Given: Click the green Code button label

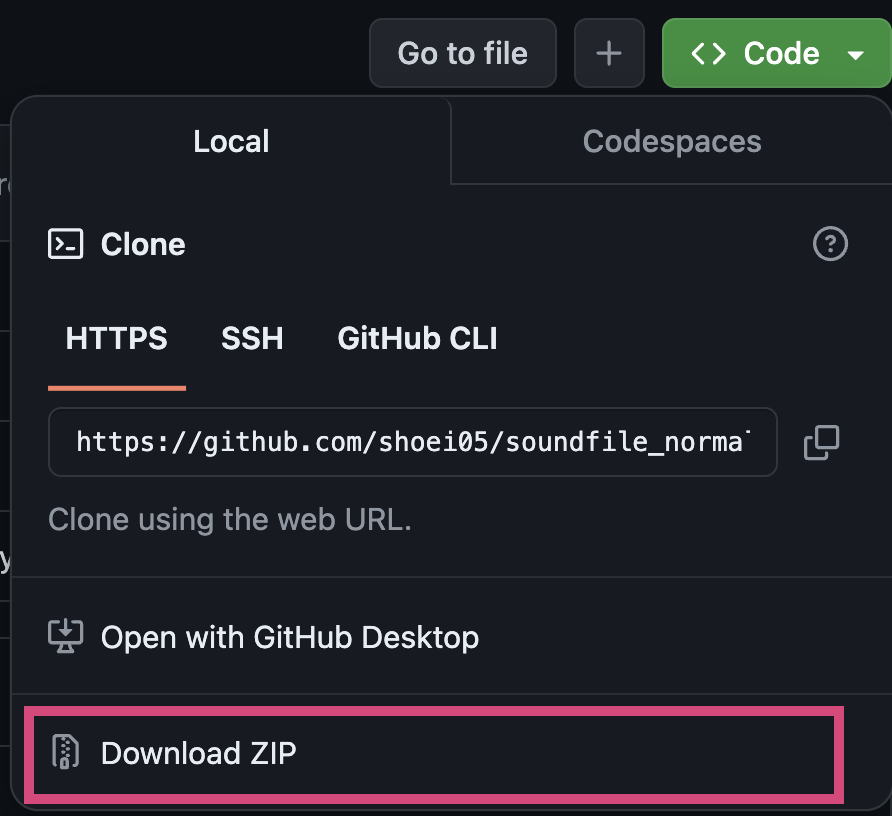Looking at the screenshot, I should click(x=781, y=53).
